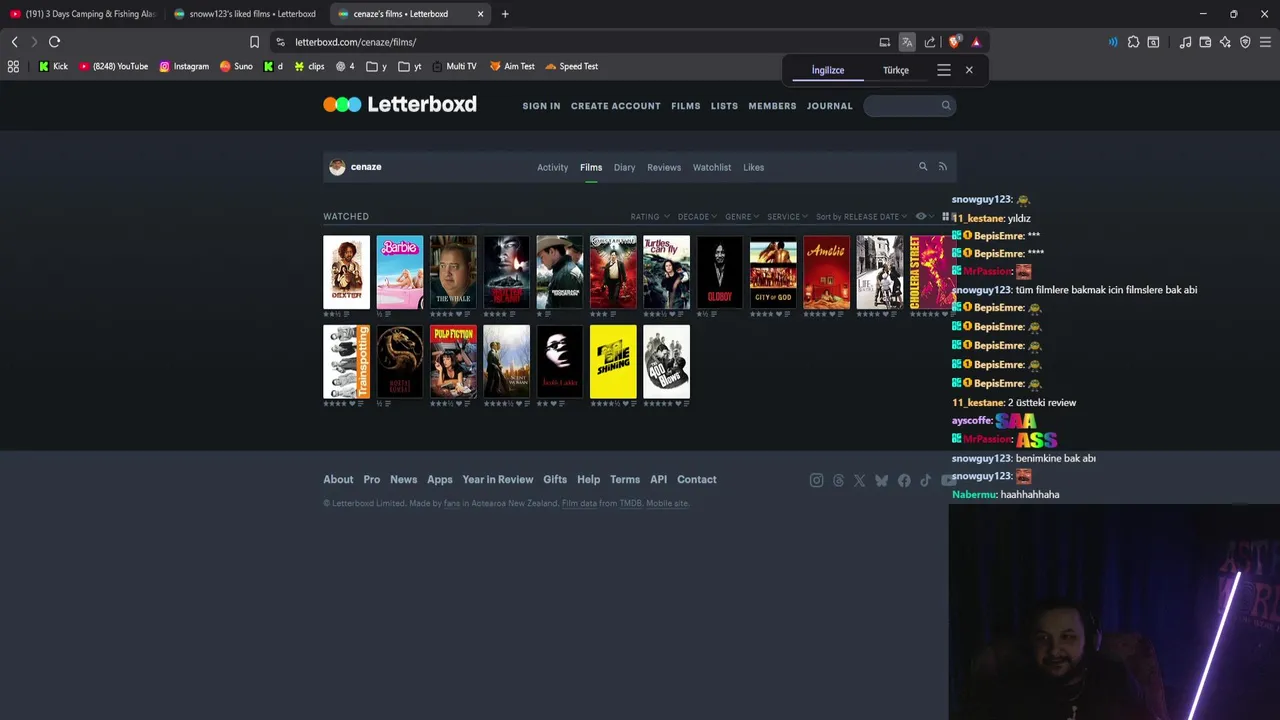The image size is (1280, 720).
Task: Open the Pulp Fiction film poster
Action: click(x=453, y=361)
